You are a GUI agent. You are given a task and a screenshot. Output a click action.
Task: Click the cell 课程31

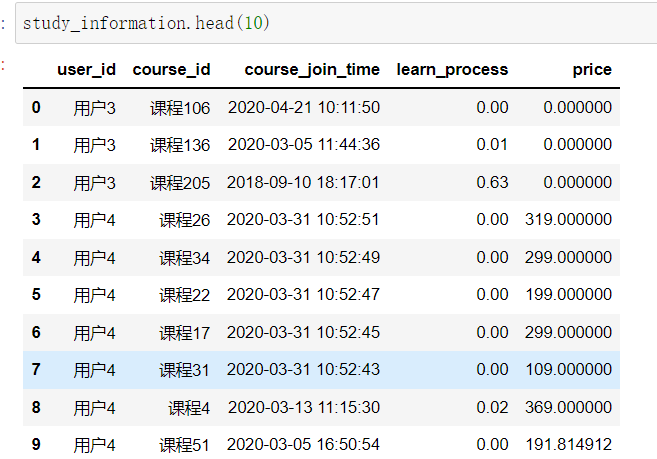184,370
